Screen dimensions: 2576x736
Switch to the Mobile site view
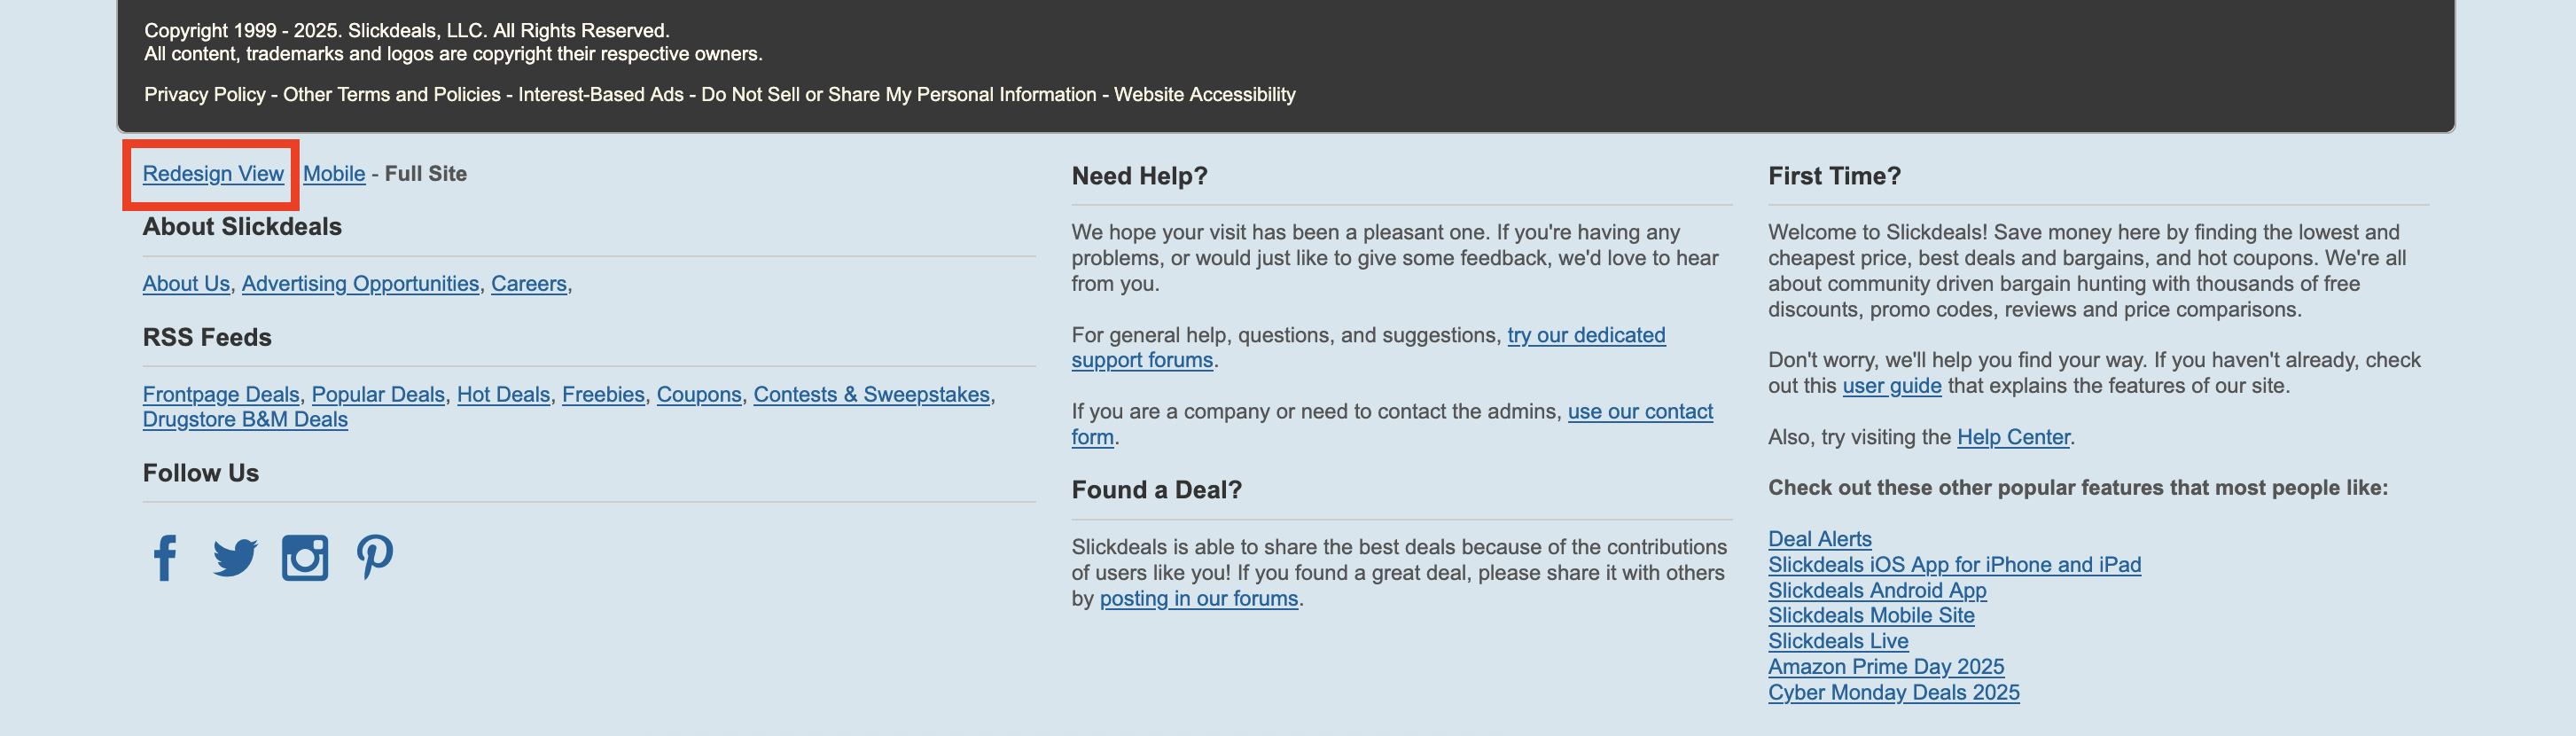[334, 174]
